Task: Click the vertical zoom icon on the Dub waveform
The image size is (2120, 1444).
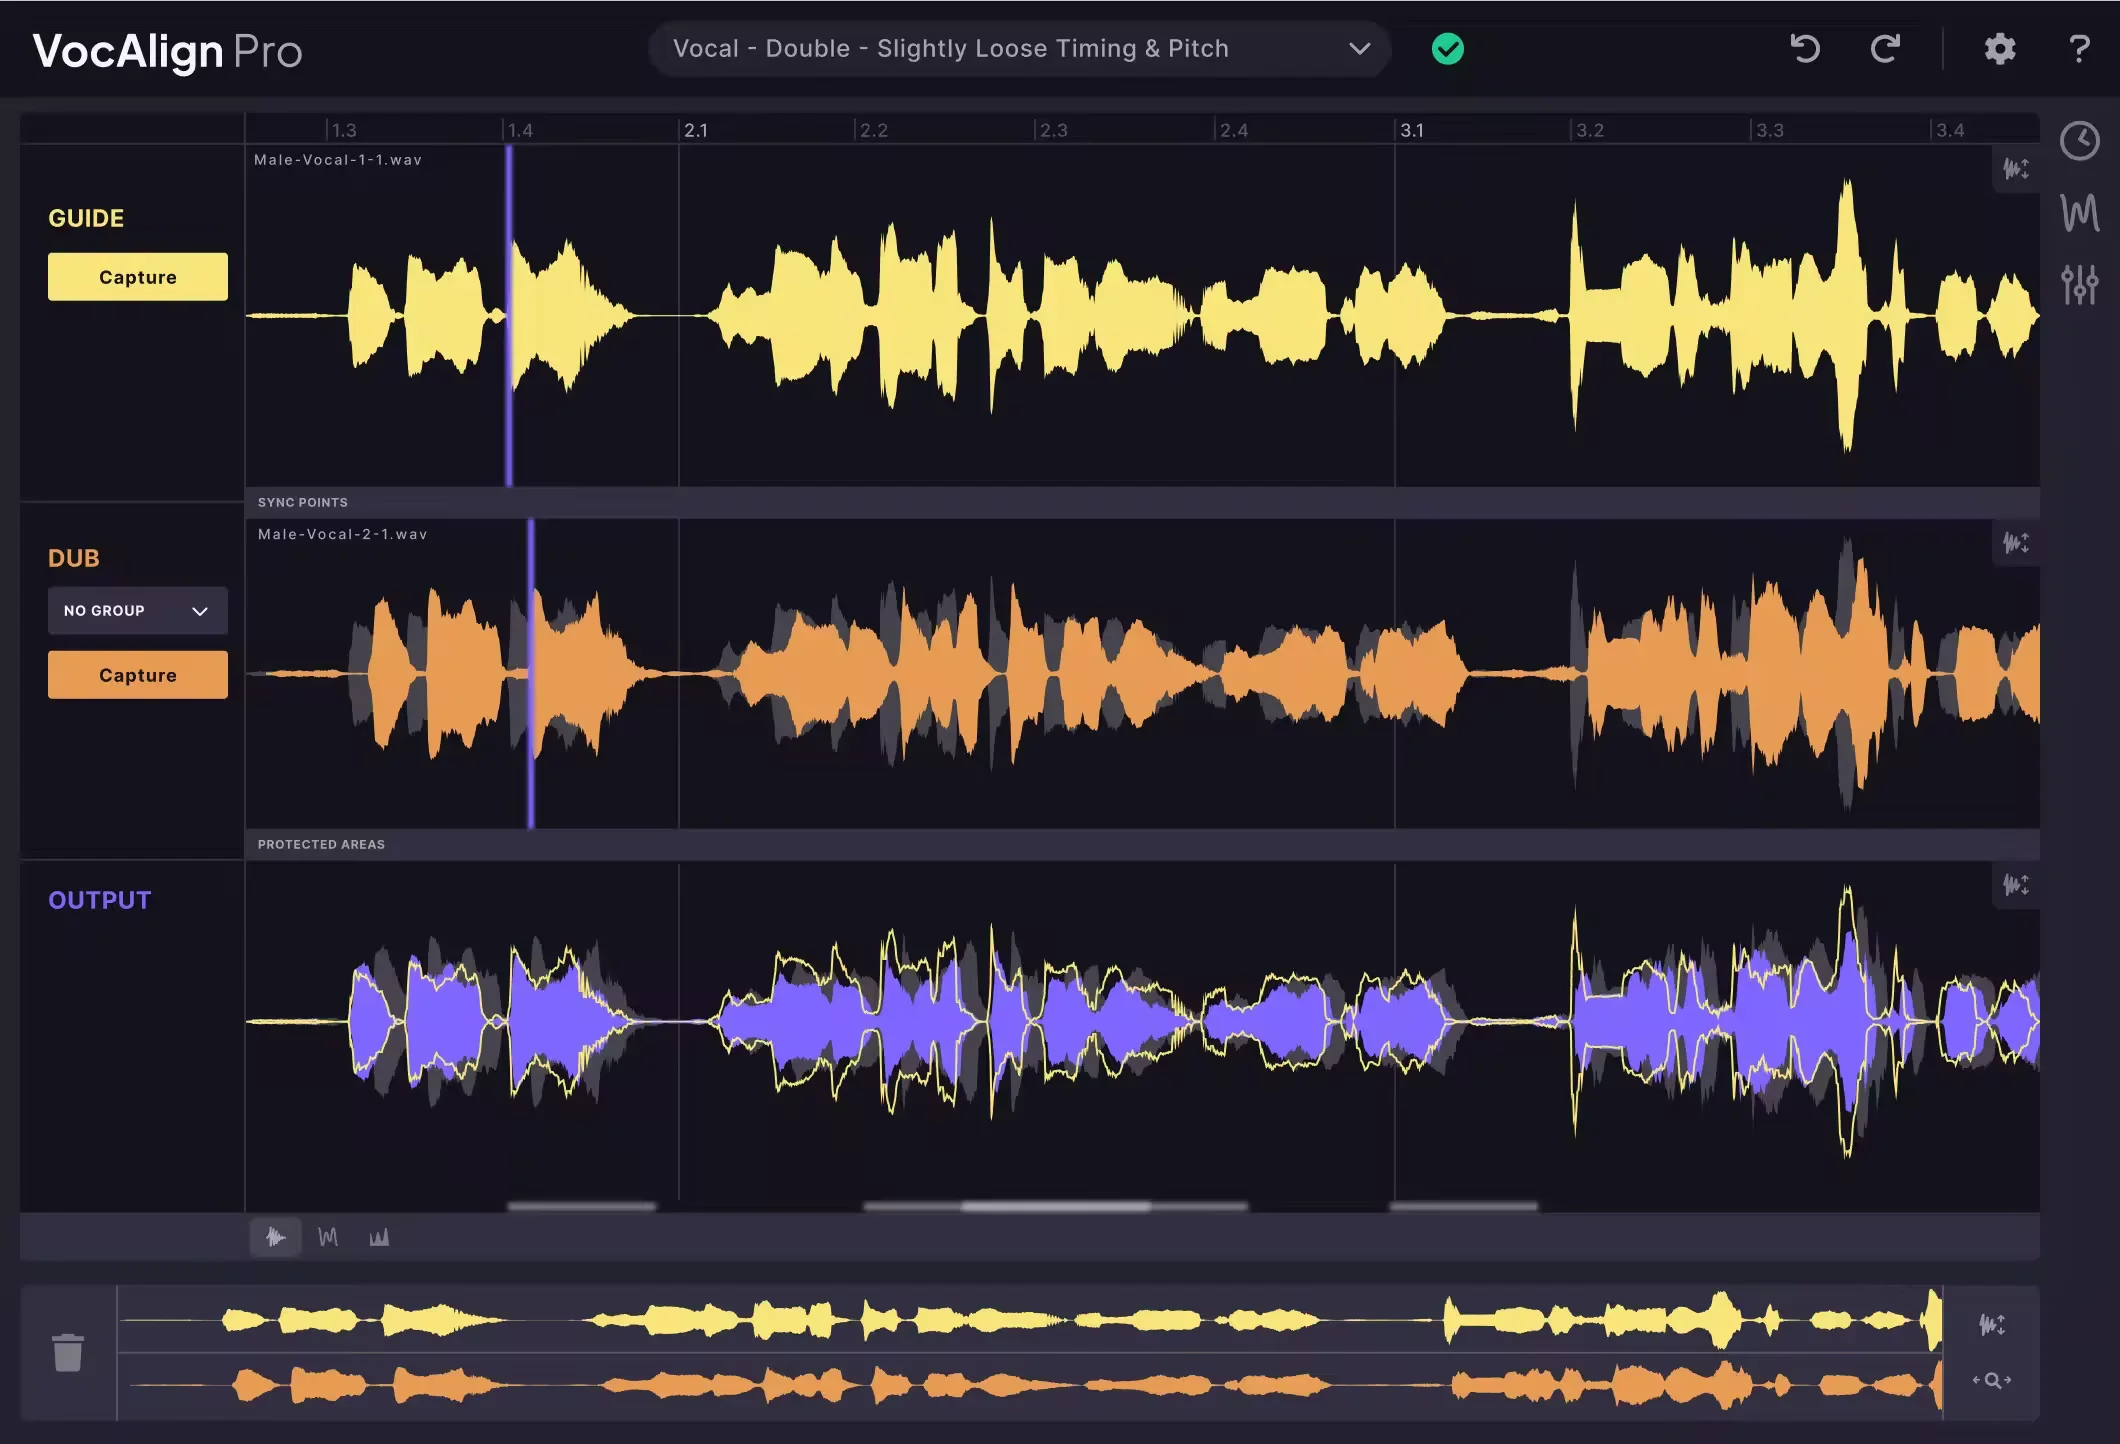Action: [2017, 544]
